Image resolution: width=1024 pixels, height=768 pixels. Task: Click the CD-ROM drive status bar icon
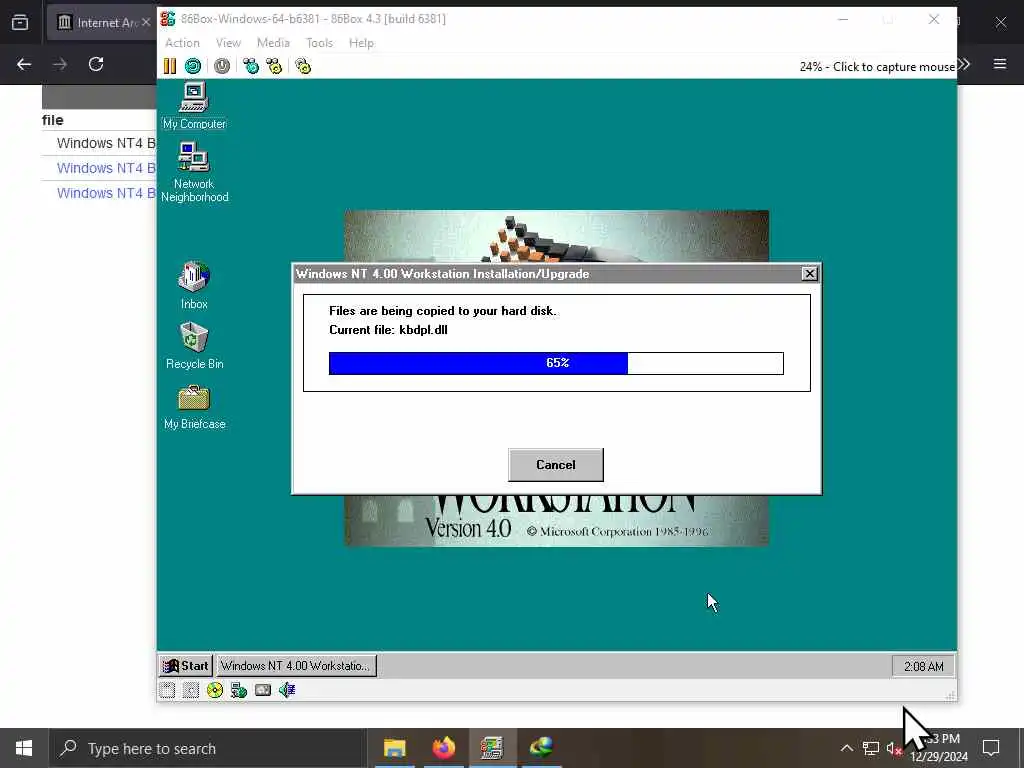click(215, 690)
